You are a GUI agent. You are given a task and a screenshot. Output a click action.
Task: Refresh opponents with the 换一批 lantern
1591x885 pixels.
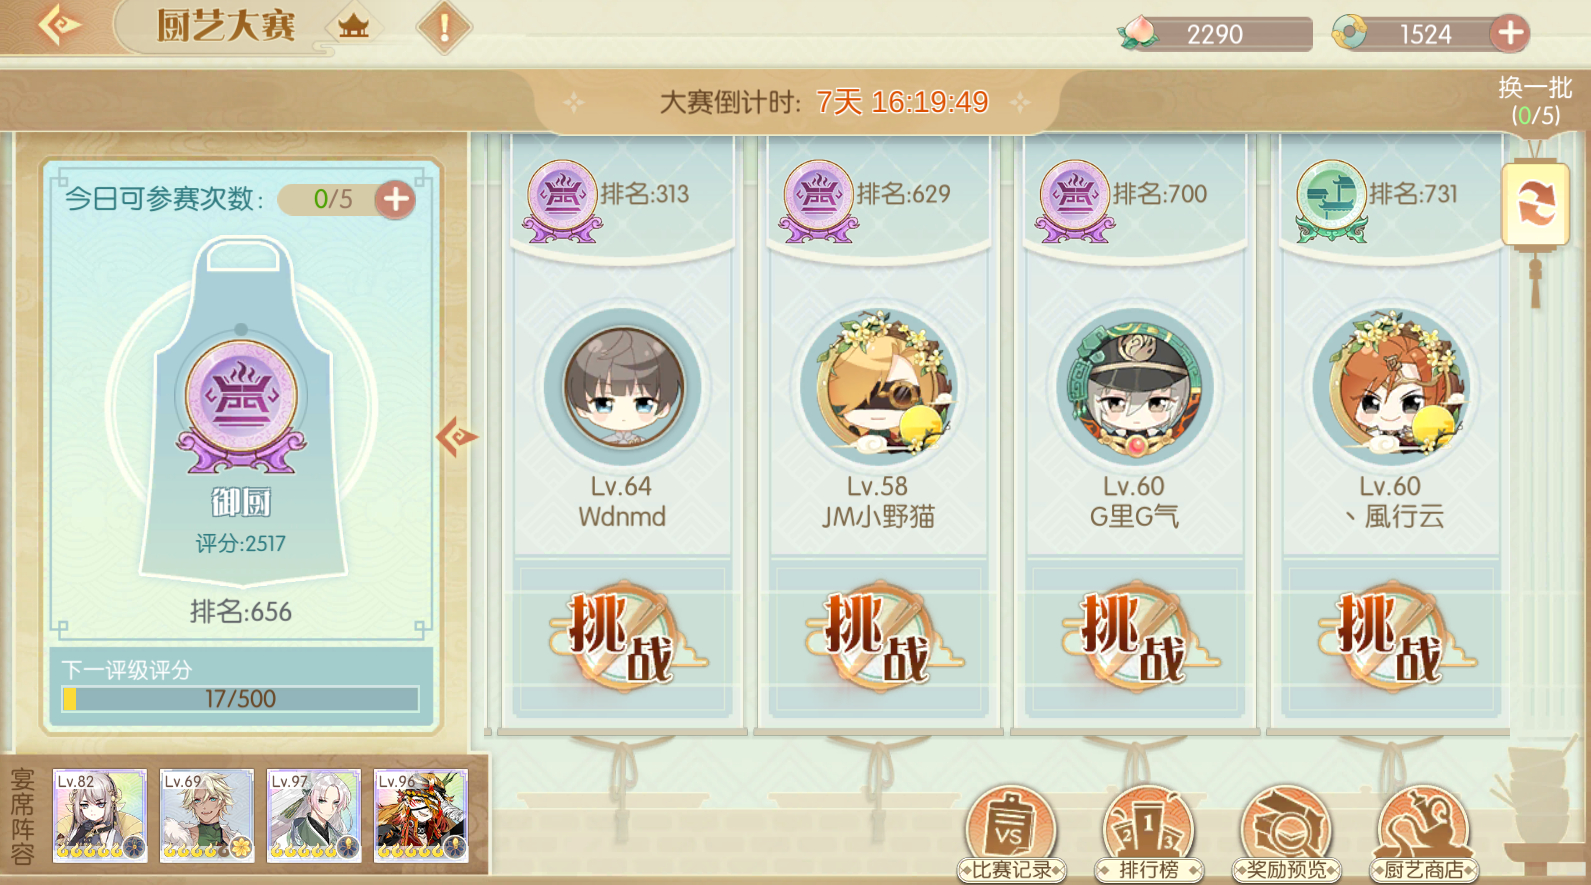click(1535, 205)
